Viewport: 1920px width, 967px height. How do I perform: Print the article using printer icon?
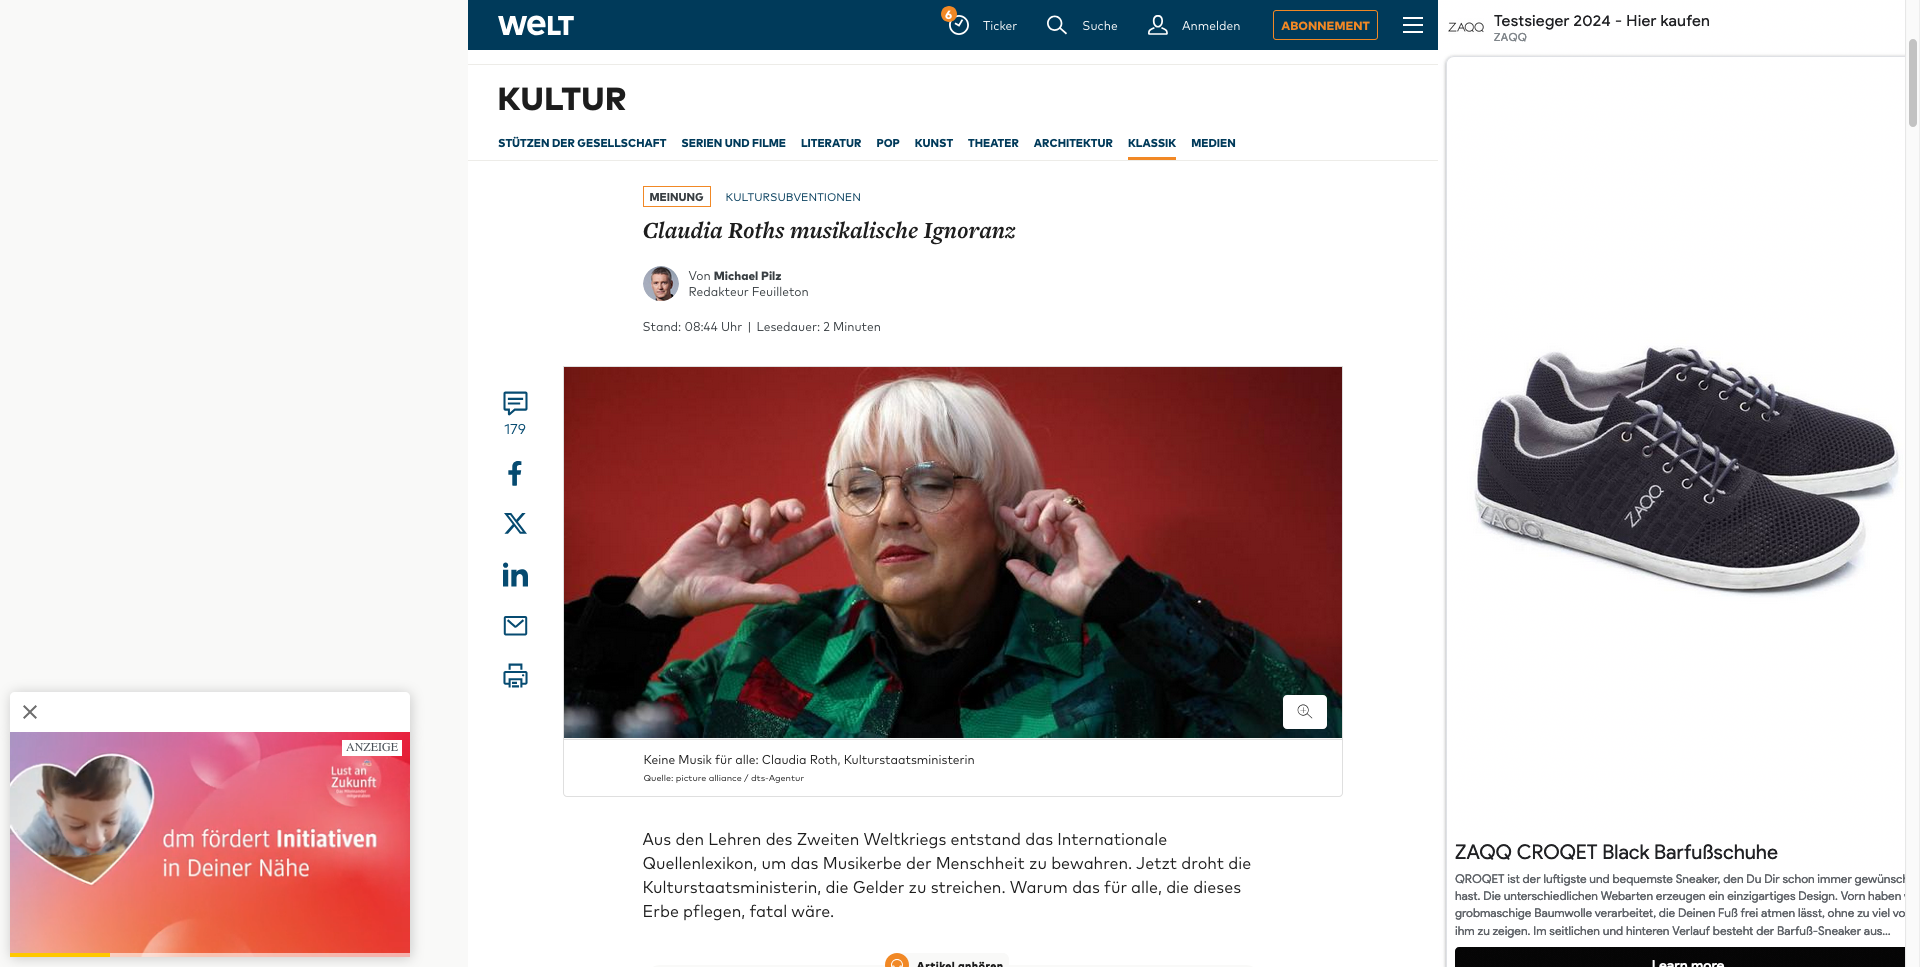click(x=515, y=676)
